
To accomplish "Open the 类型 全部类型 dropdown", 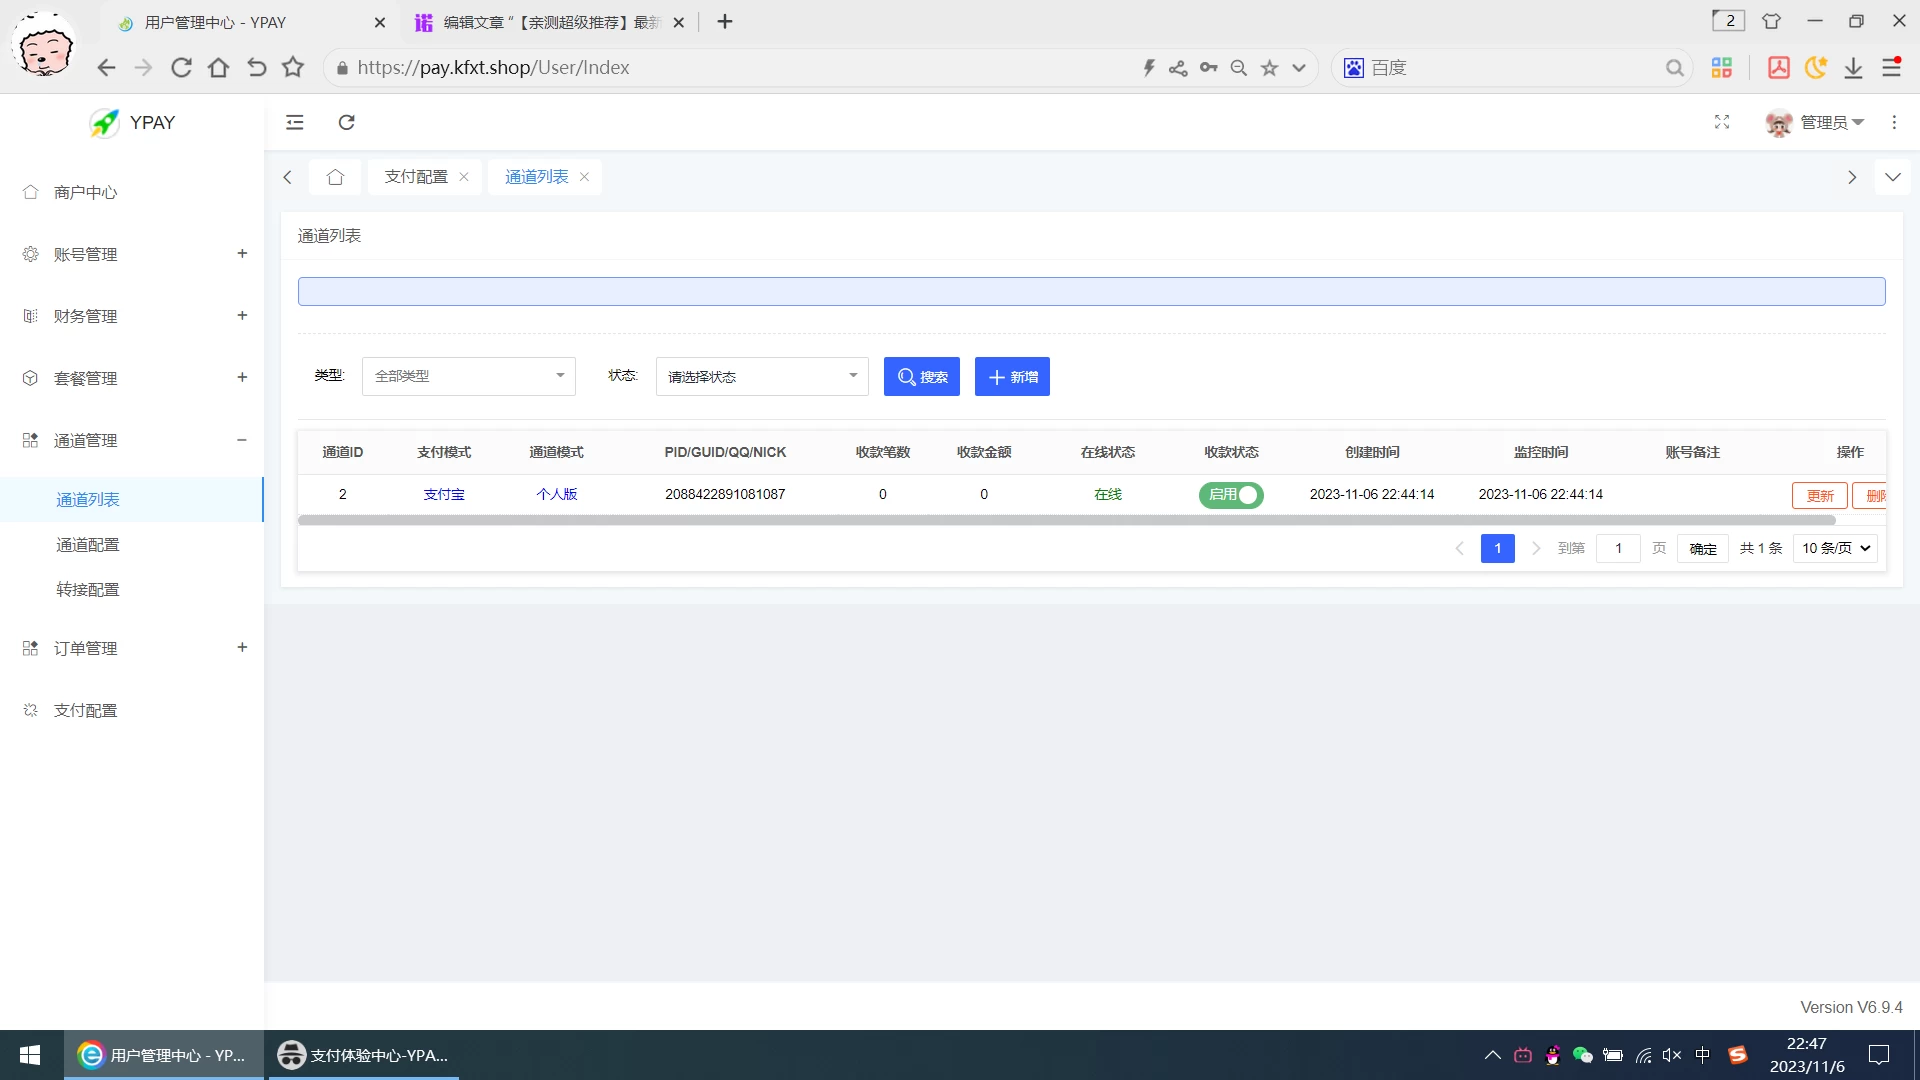I will coord(468,376).
